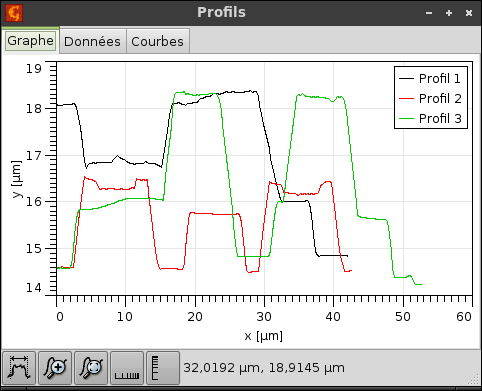Click the Gwyddion app icon in title bar
The image size is (482, 391).
pos(14,13)
